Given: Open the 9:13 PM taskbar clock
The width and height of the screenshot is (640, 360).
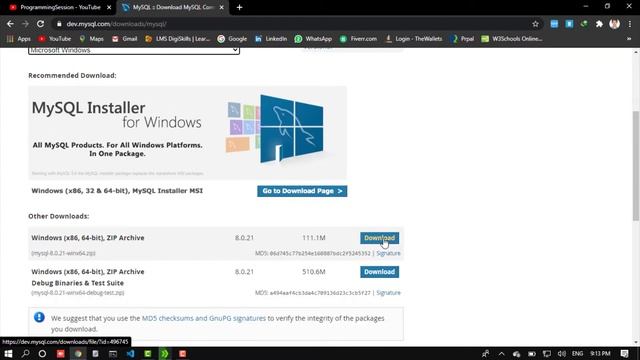Looking at the screenshot, I should tap(600, 353).
